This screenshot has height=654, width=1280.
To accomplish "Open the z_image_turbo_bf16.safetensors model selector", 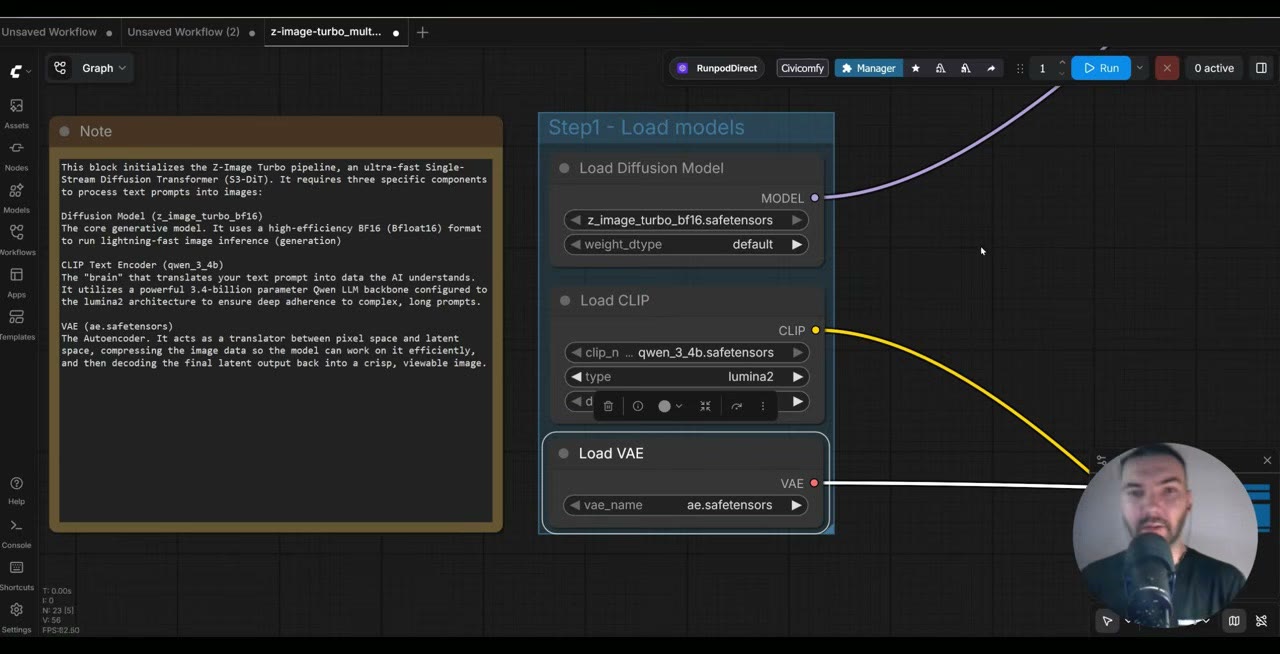I will pos(686,220).
